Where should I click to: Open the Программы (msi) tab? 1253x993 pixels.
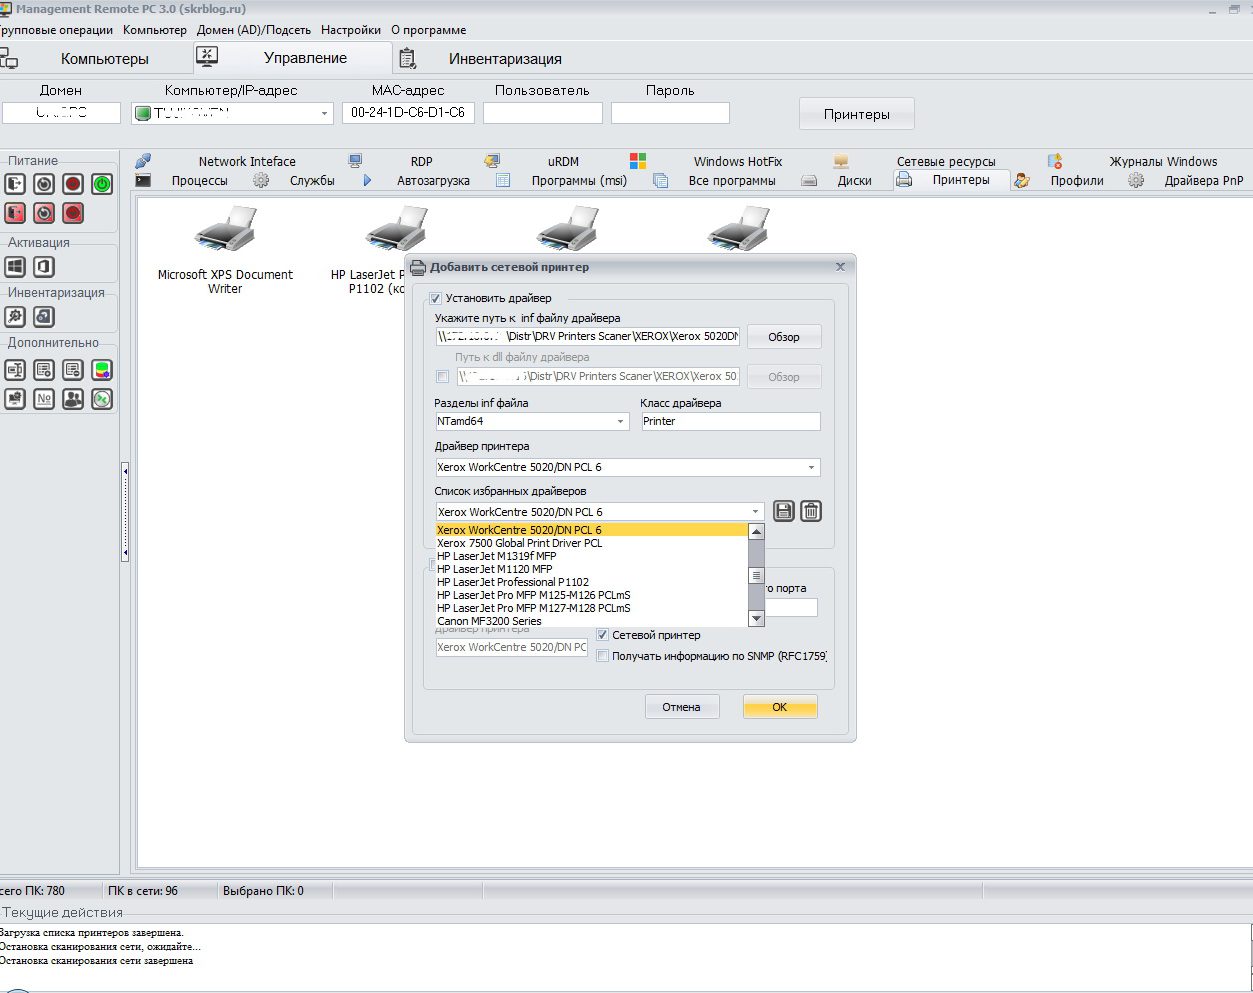(579, 181)
